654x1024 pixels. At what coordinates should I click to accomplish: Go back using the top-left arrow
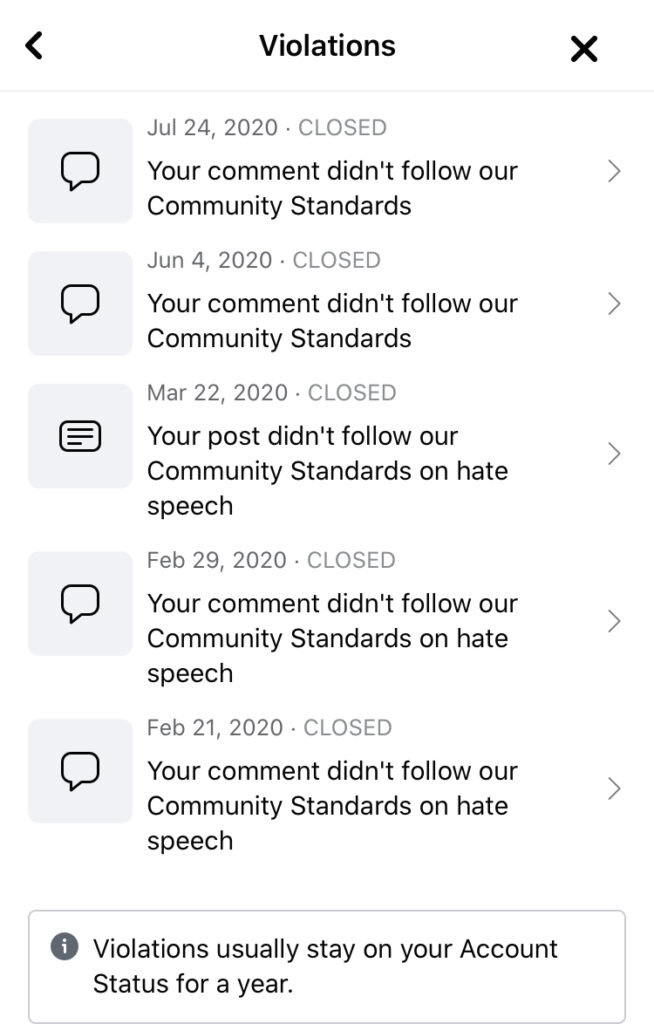(x=35, y=45)
